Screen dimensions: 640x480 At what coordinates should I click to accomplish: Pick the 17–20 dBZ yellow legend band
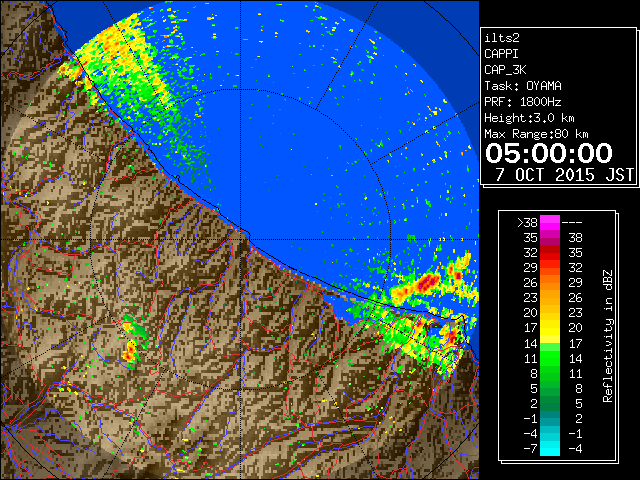click(550, 328)
